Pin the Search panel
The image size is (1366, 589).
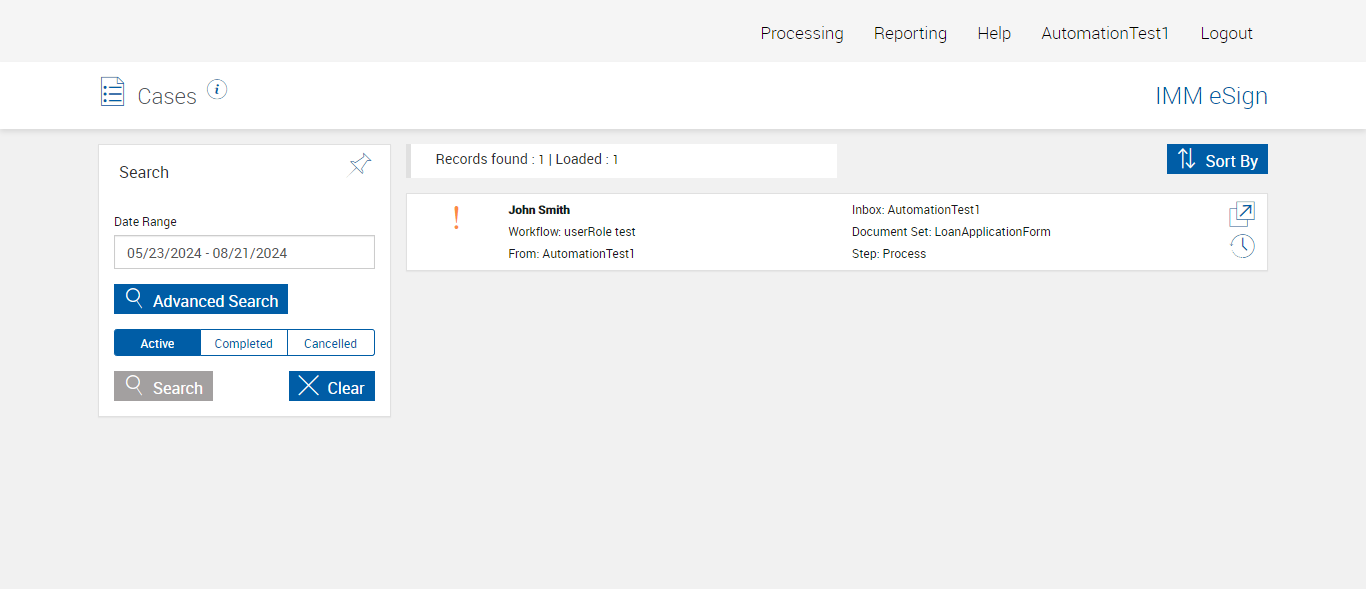click(360, 165)
